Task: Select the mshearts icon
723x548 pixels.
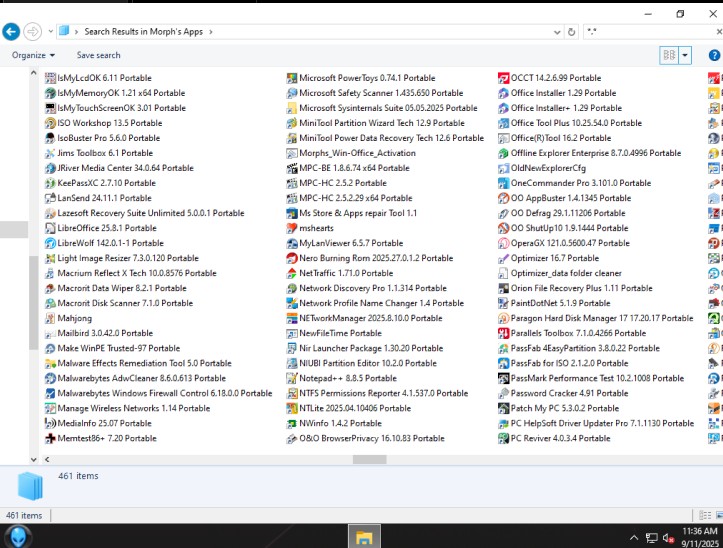Action: click(292, 228)
